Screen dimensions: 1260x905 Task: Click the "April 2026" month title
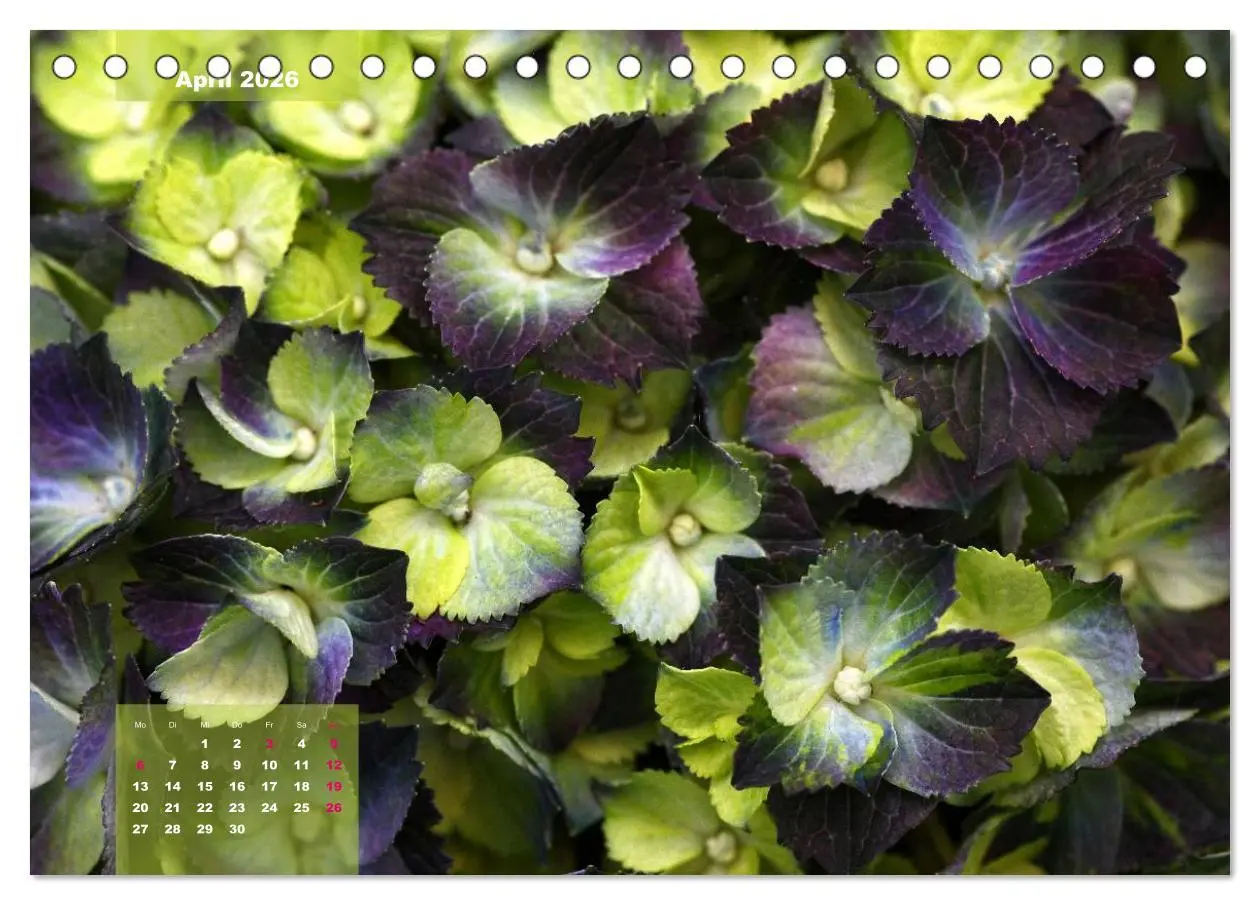(x=237, y=80)
